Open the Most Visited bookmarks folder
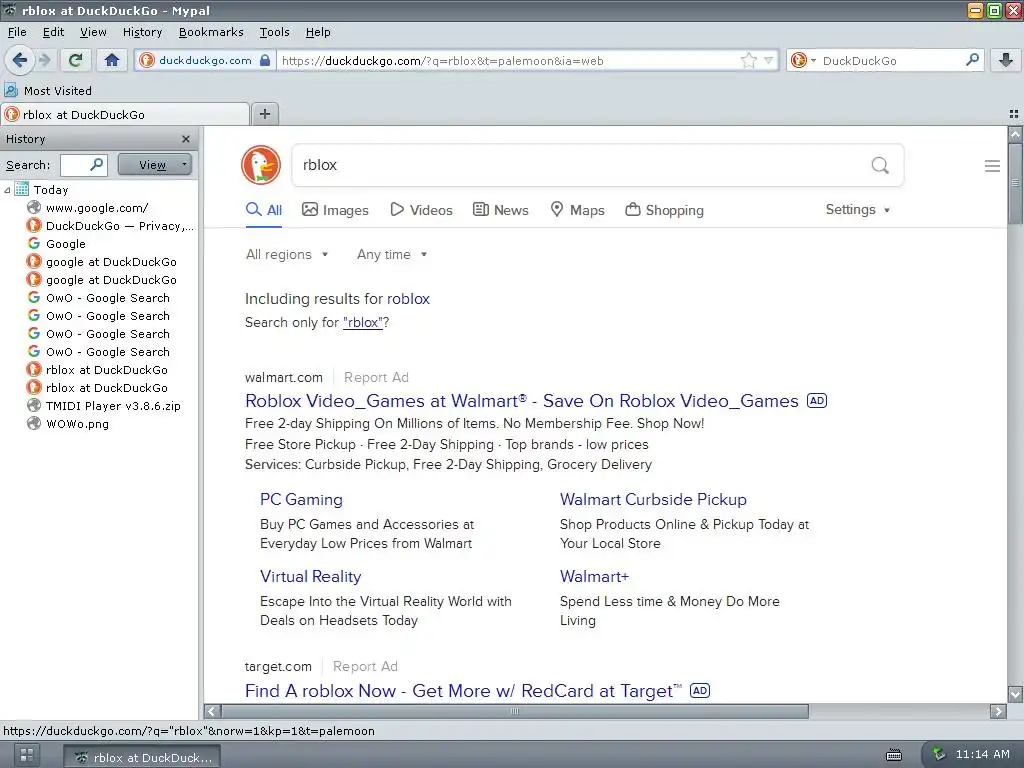Viewport: 1024px width, 768px height. 48,91
